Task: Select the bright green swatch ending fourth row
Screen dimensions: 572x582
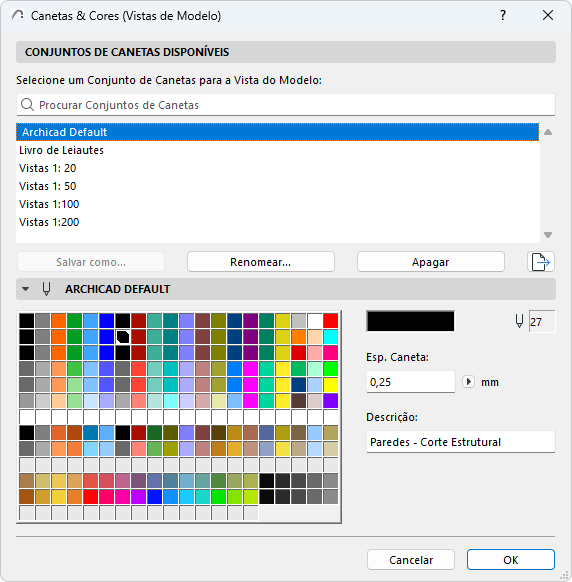Action: 331,369
